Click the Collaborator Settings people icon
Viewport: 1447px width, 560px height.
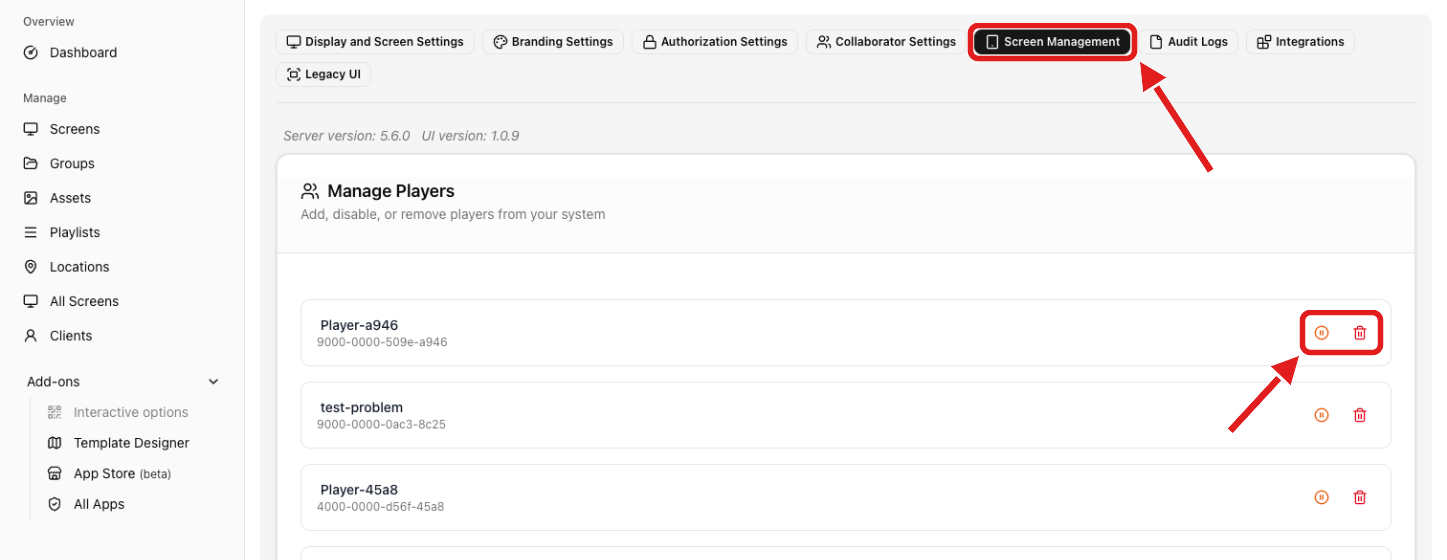(x=824, y=42)
